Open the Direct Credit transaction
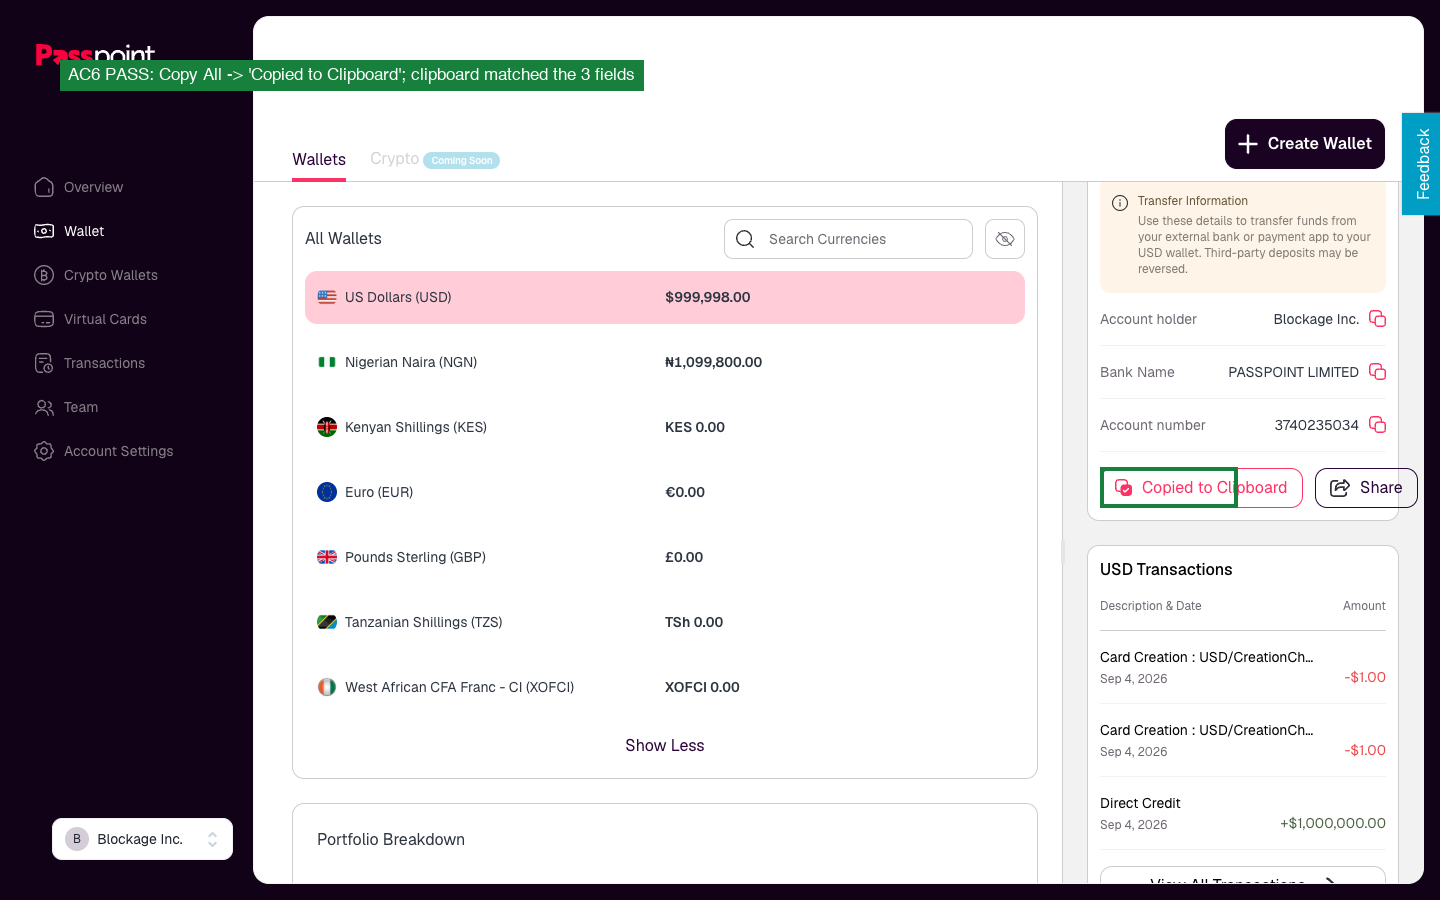The width and height of the screenshot is (1440, 900). (x=1243, y=813)
